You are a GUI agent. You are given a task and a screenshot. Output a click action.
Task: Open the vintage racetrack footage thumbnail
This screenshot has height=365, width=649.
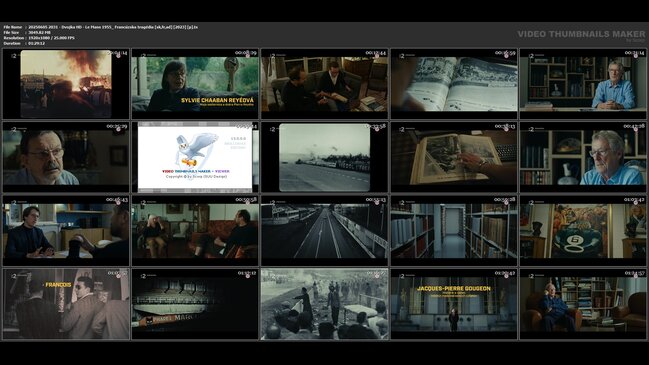pos(324,157)
